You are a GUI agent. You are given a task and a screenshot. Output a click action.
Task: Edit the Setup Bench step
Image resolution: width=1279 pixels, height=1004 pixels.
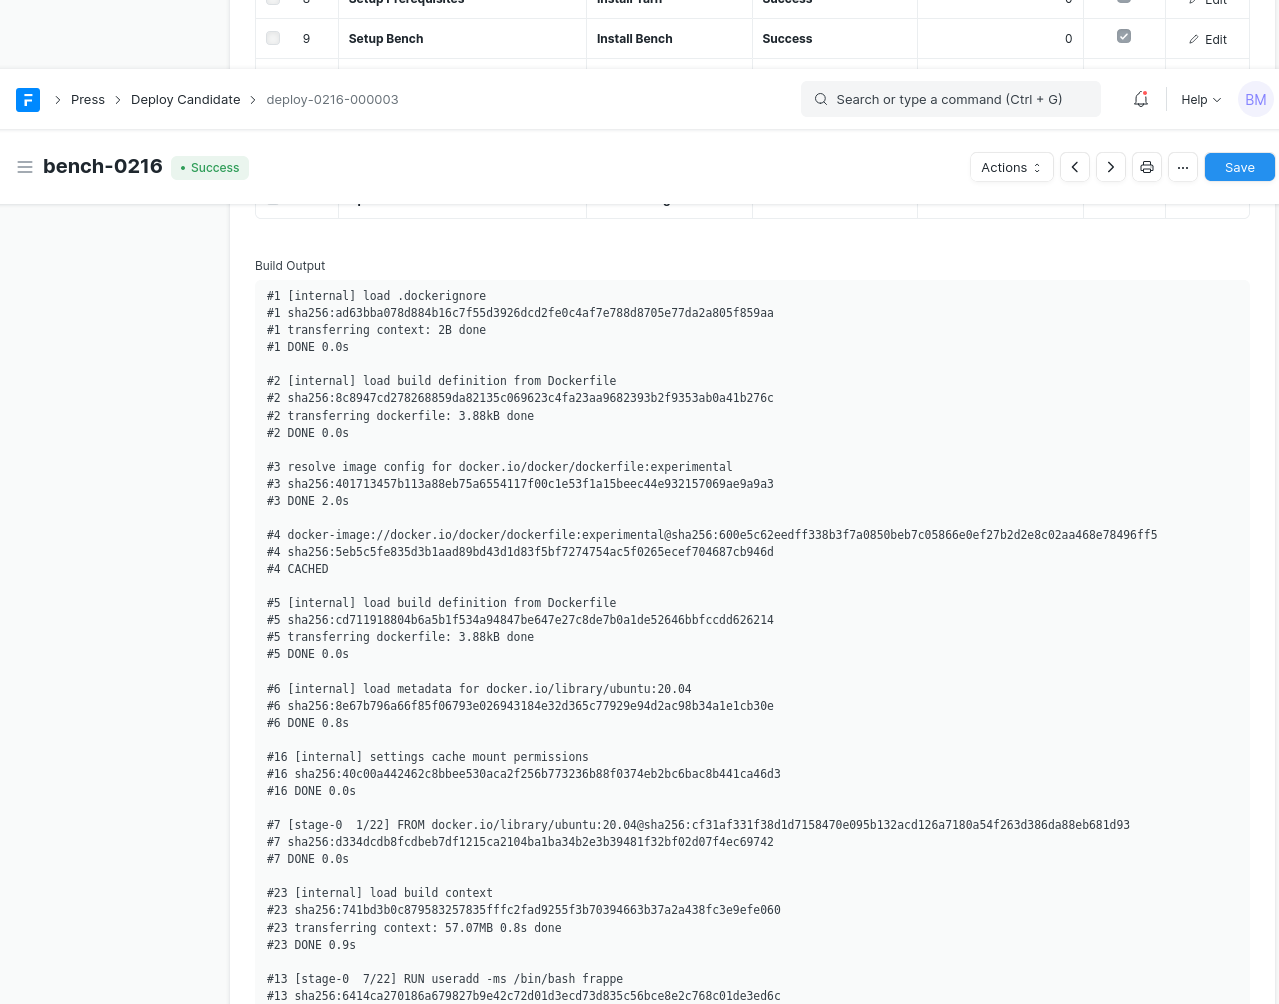coord(1207,39)
